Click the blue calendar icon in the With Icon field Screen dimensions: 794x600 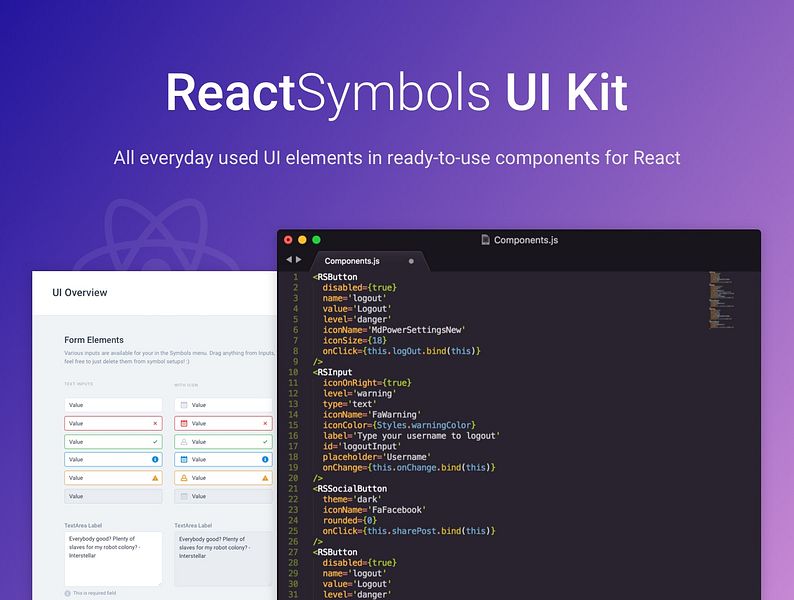click(184, 459)
